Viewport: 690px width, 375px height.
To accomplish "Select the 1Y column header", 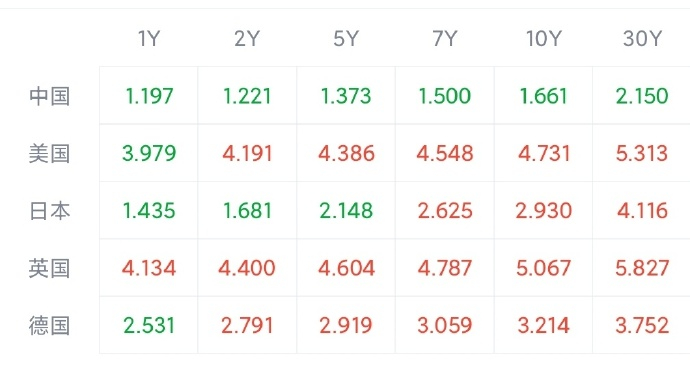I will (x=149, y=39).
